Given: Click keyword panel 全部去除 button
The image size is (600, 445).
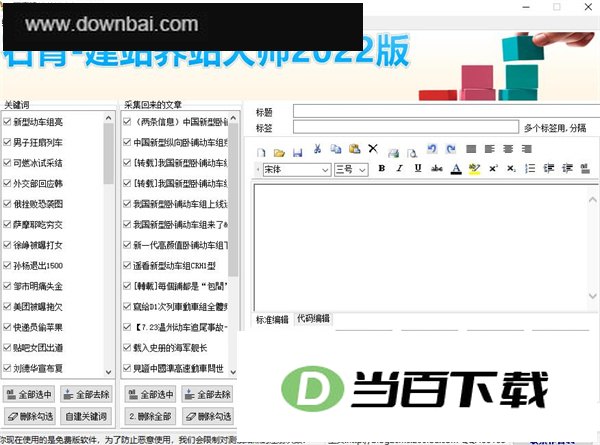Looking at the screenshot, I should [86, 394].
